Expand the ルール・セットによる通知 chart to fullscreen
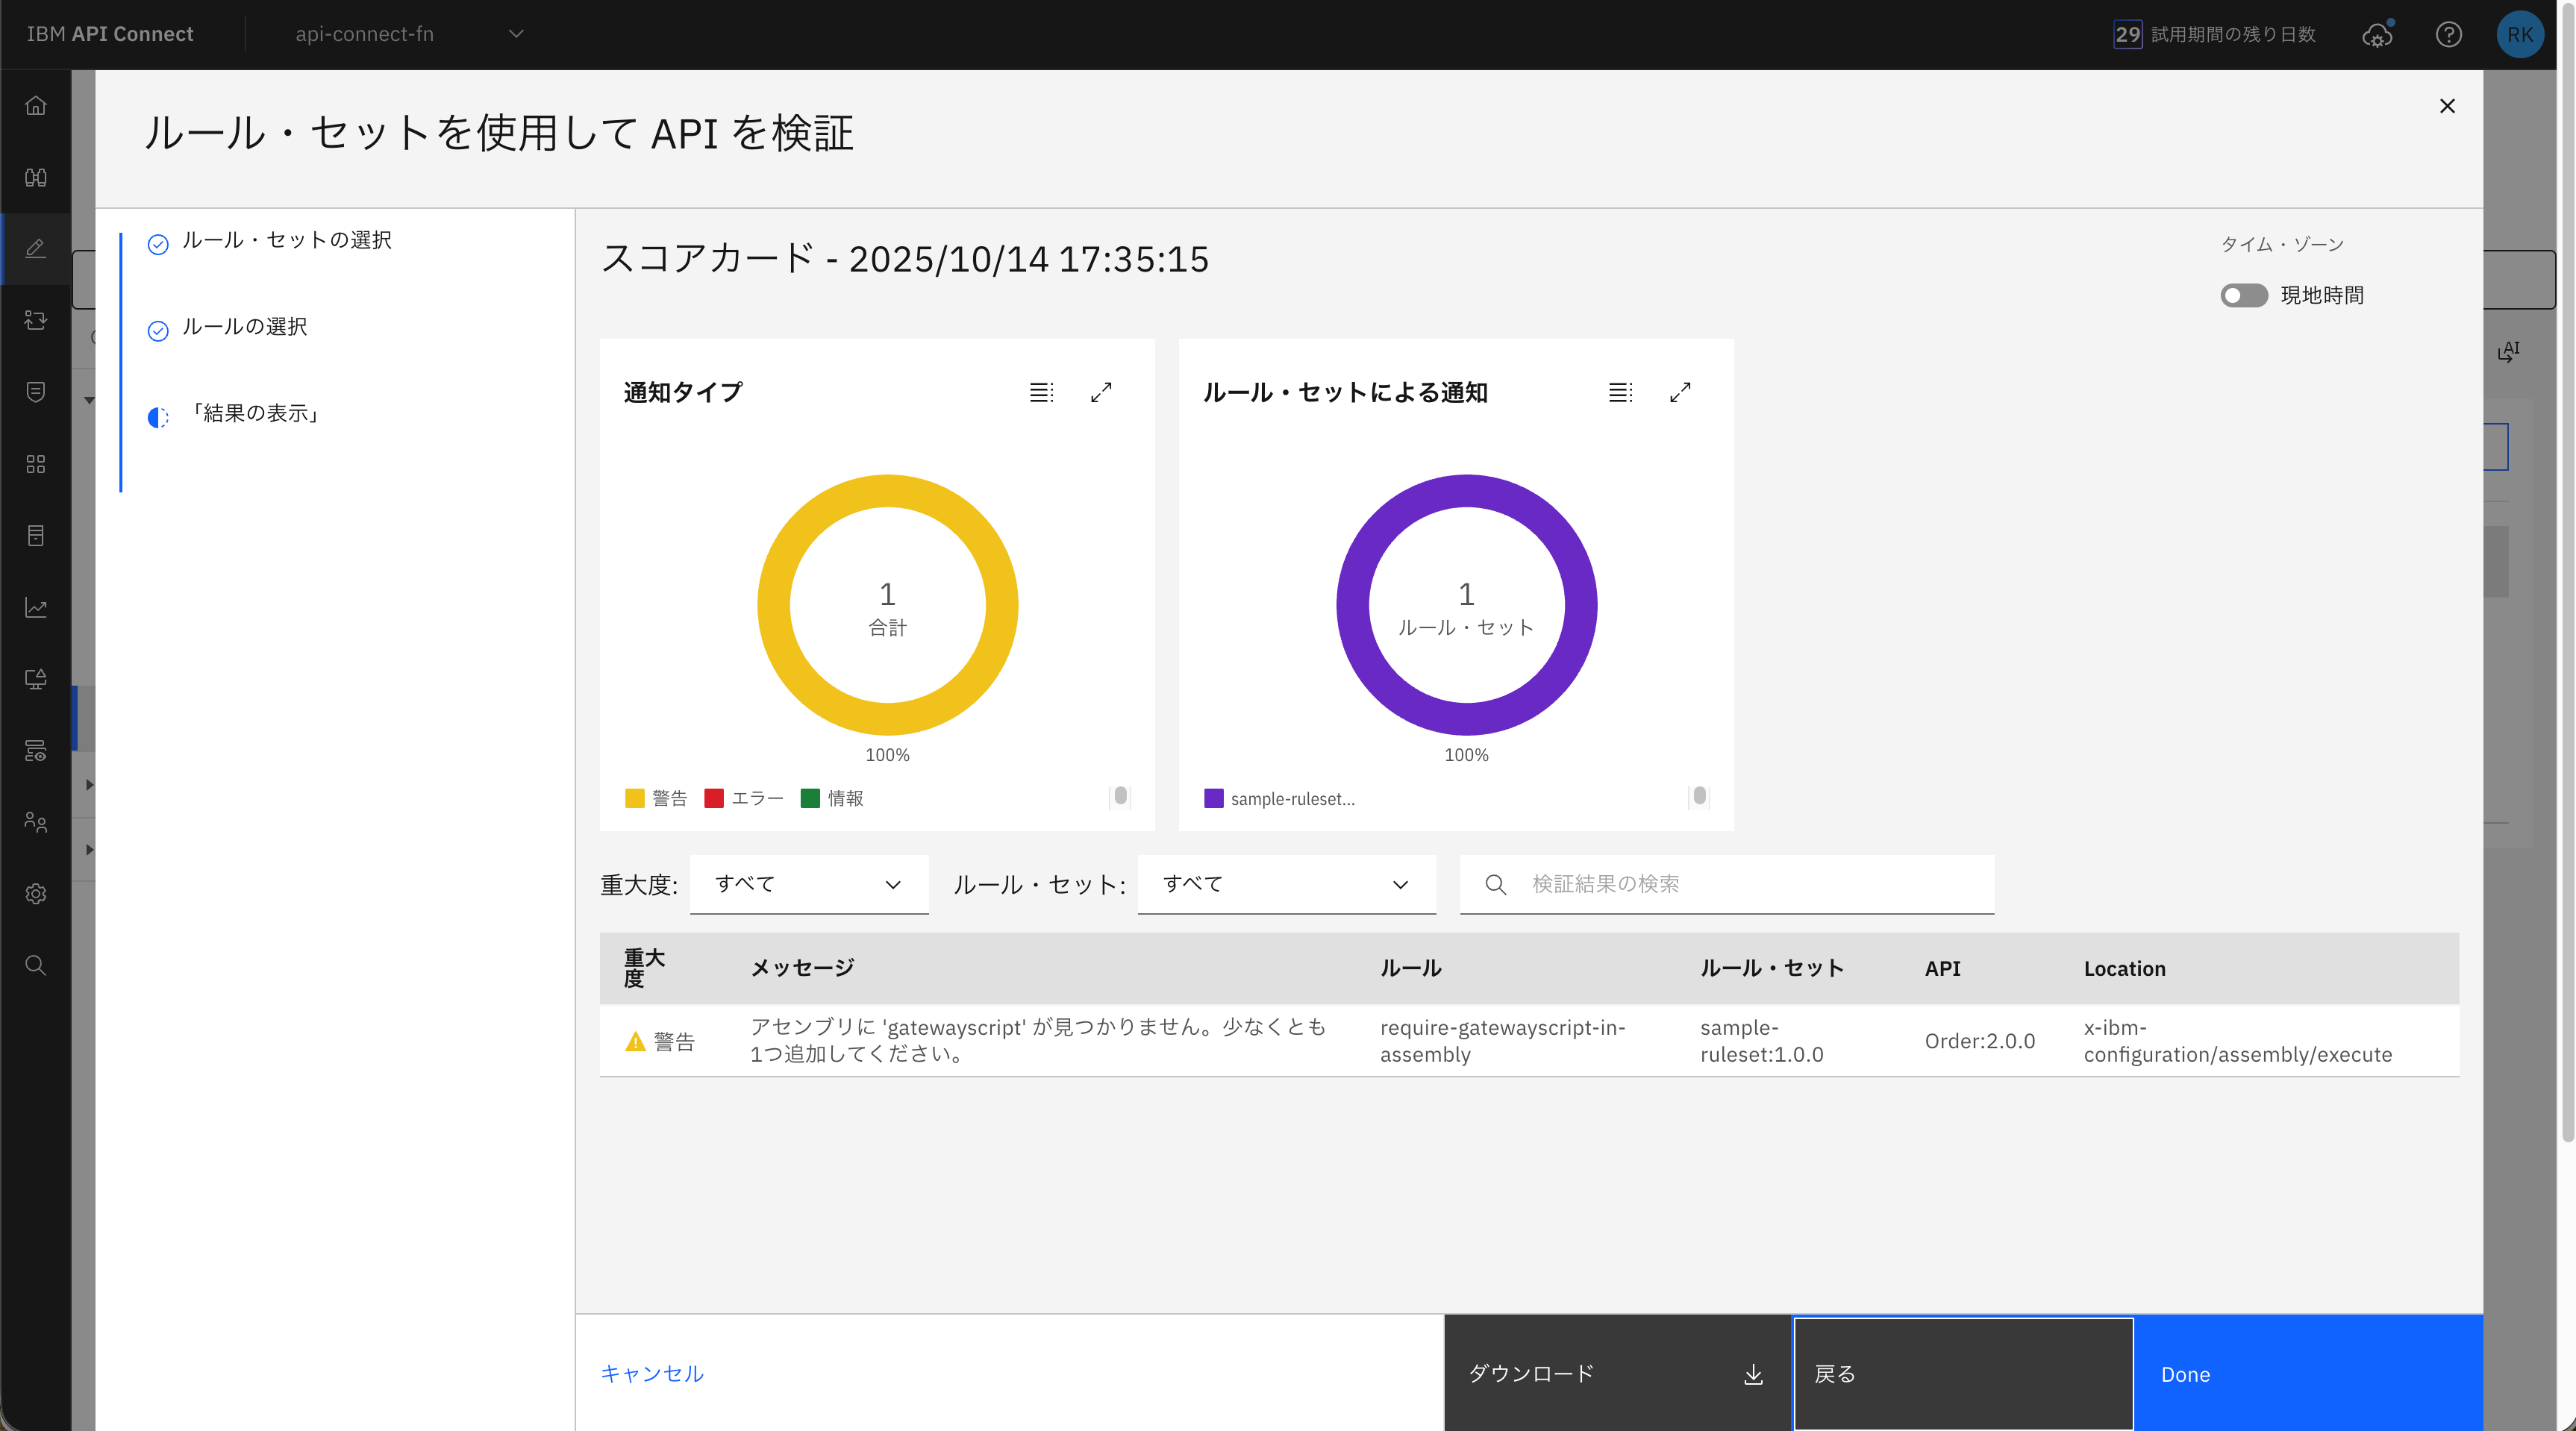The image size is (2576, 1431). [1680, 392]
